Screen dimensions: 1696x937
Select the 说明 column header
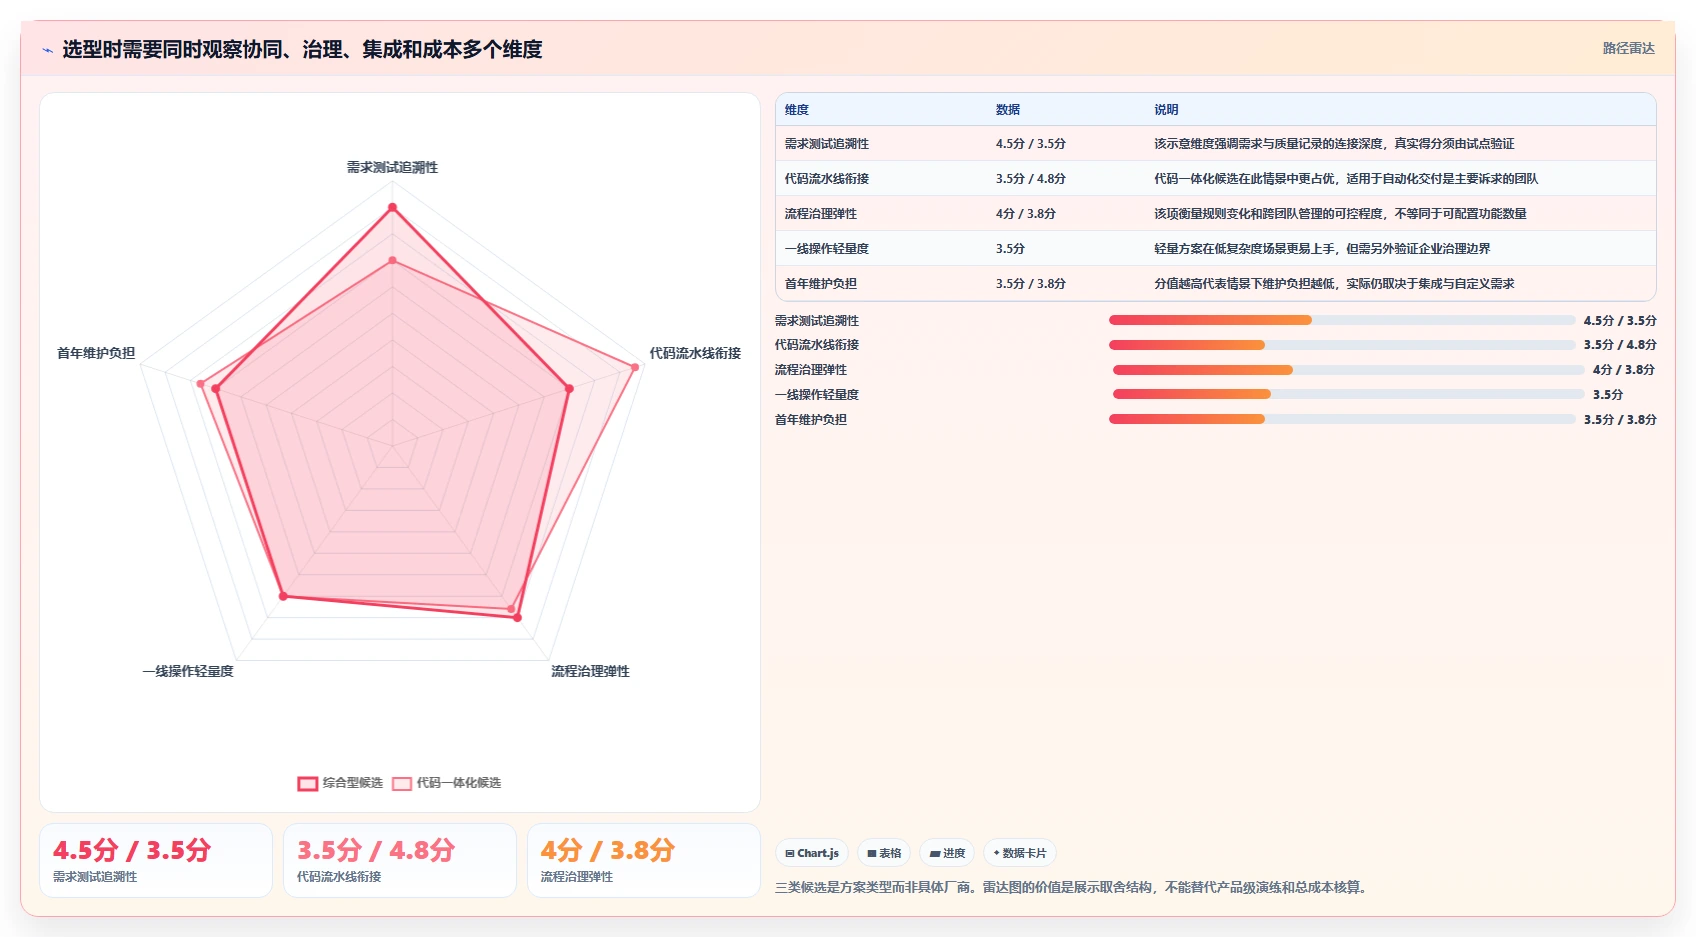1166,110
